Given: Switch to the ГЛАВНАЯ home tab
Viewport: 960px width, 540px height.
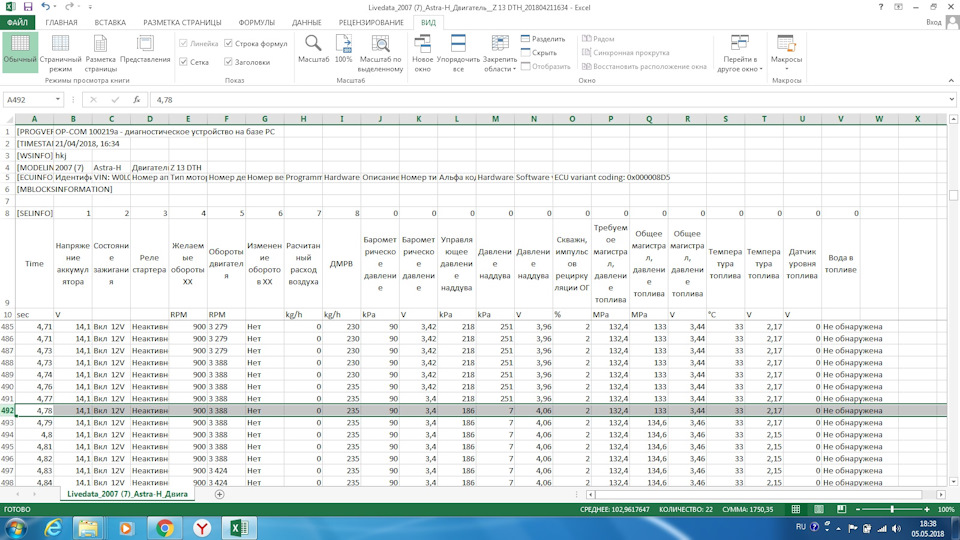Looking at the screenshot, I should 61,22.
